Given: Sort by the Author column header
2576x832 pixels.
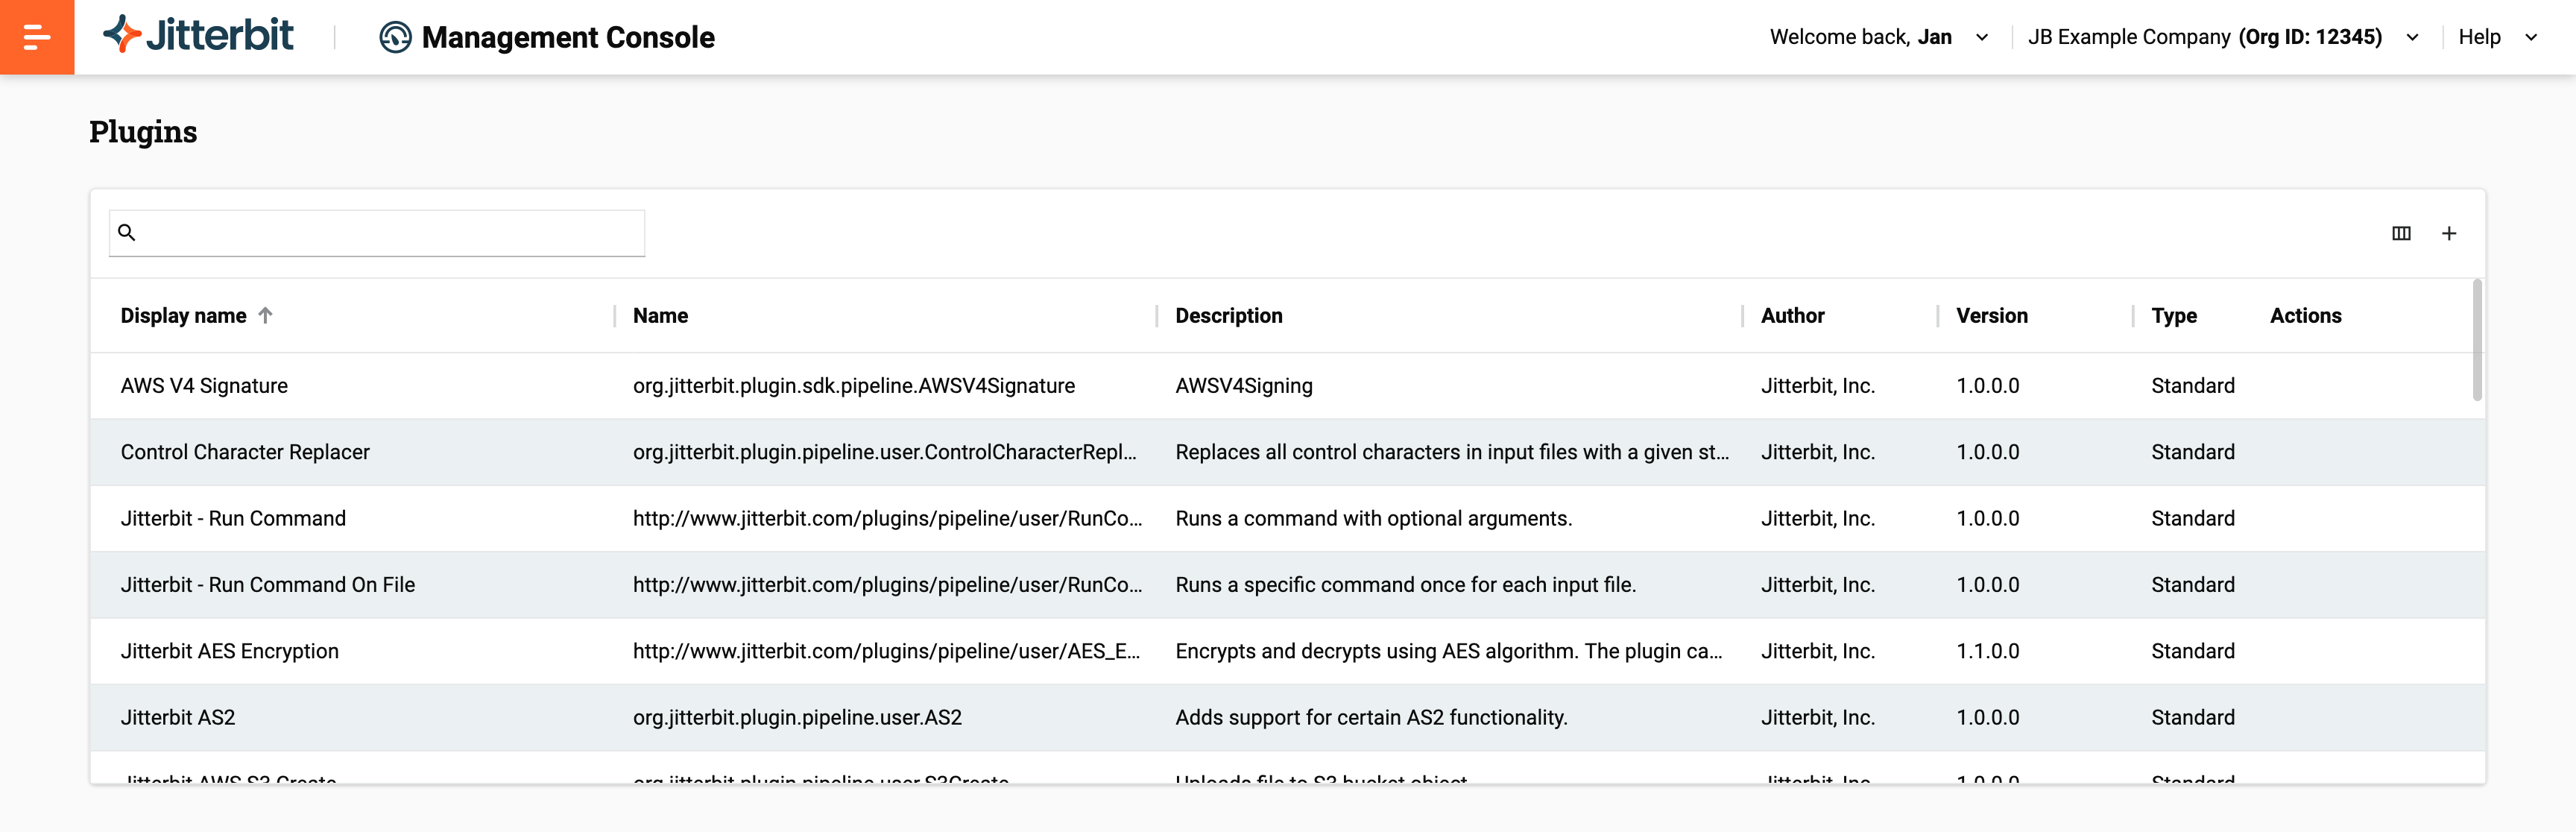Looking at the screenshot, I should (x=1792, y=316).
